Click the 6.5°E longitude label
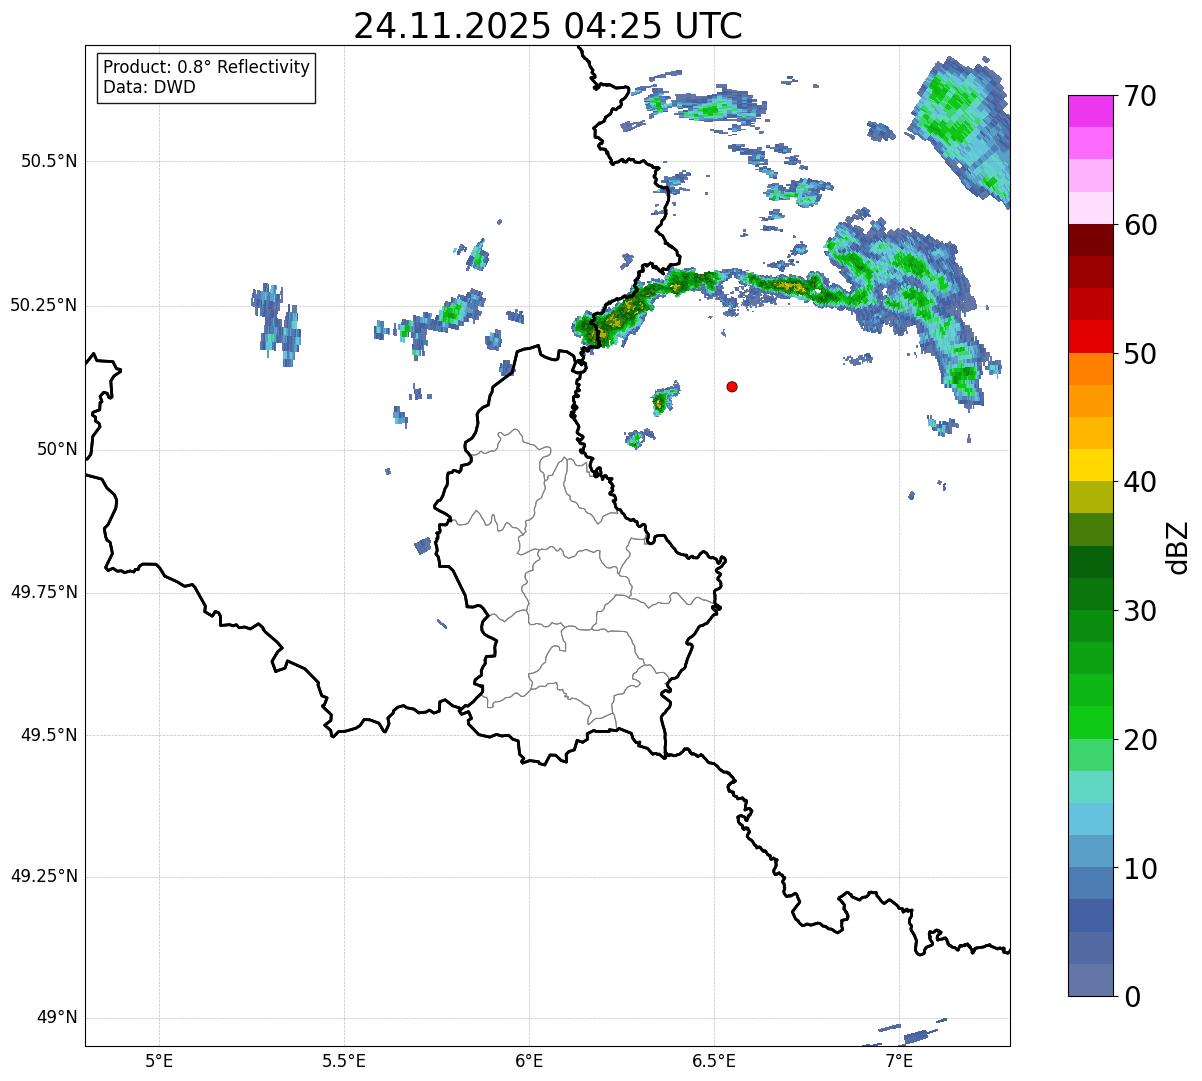 (x=714, y=1060)
